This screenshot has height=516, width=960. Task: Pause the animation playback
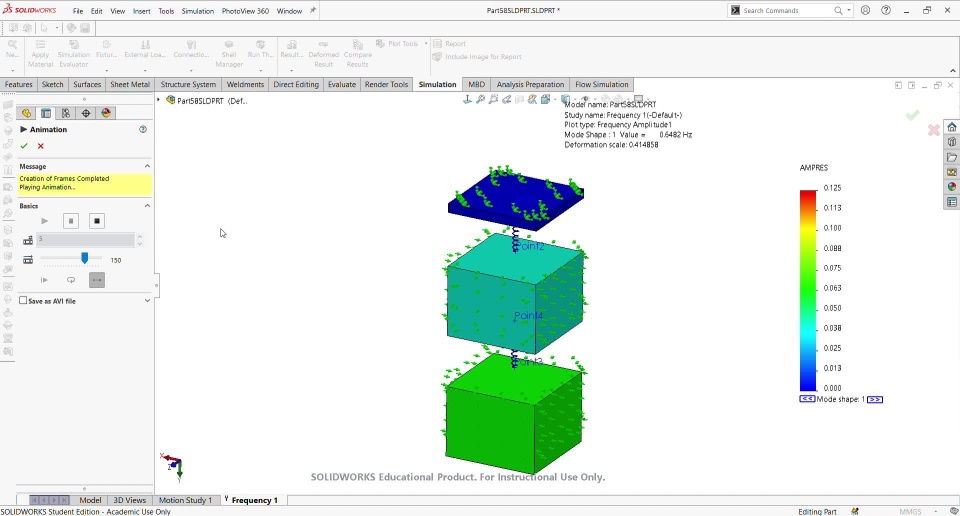[x=71, y=221]
